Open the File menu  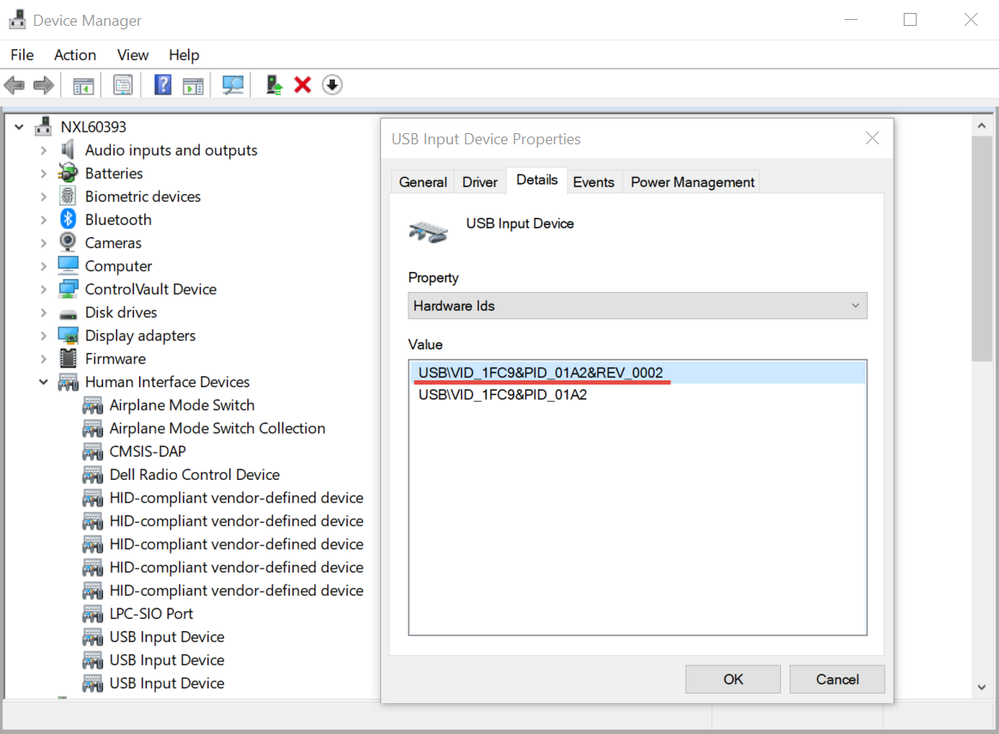tap(22, 55)
